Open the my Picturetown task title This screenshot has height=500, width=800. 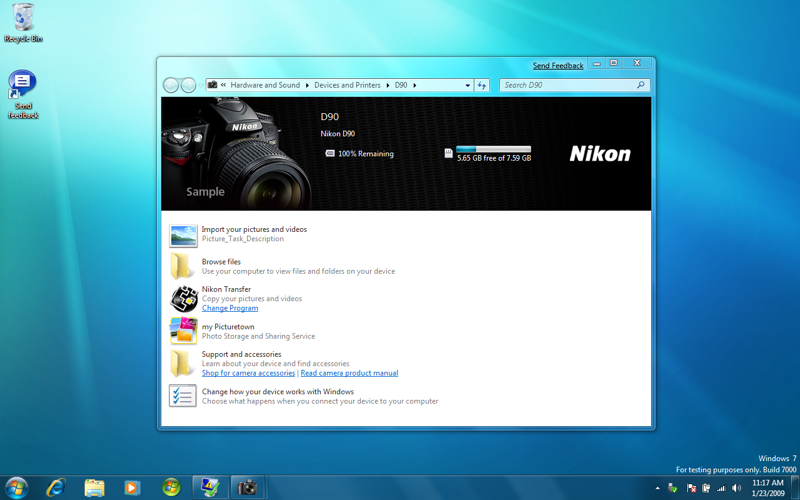(228, 327)
